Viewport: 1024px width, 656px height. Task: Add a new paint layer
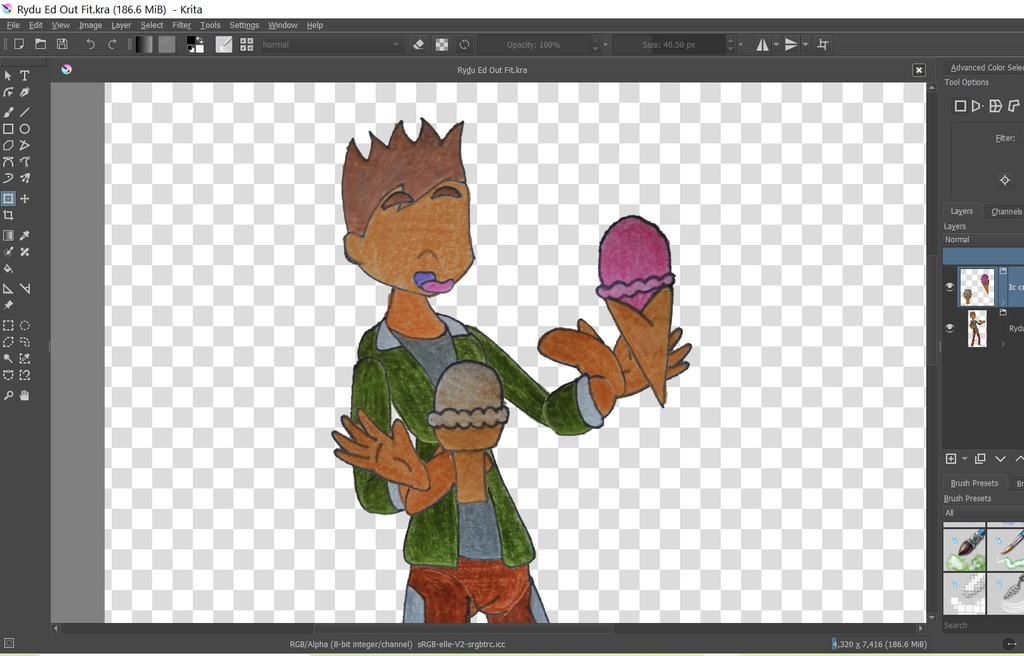point(950,458)
